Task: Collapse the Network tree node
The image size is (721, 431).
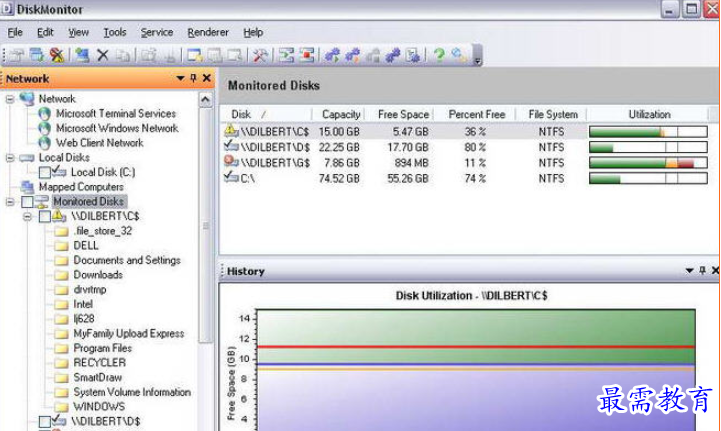Action: pos(10,99)
